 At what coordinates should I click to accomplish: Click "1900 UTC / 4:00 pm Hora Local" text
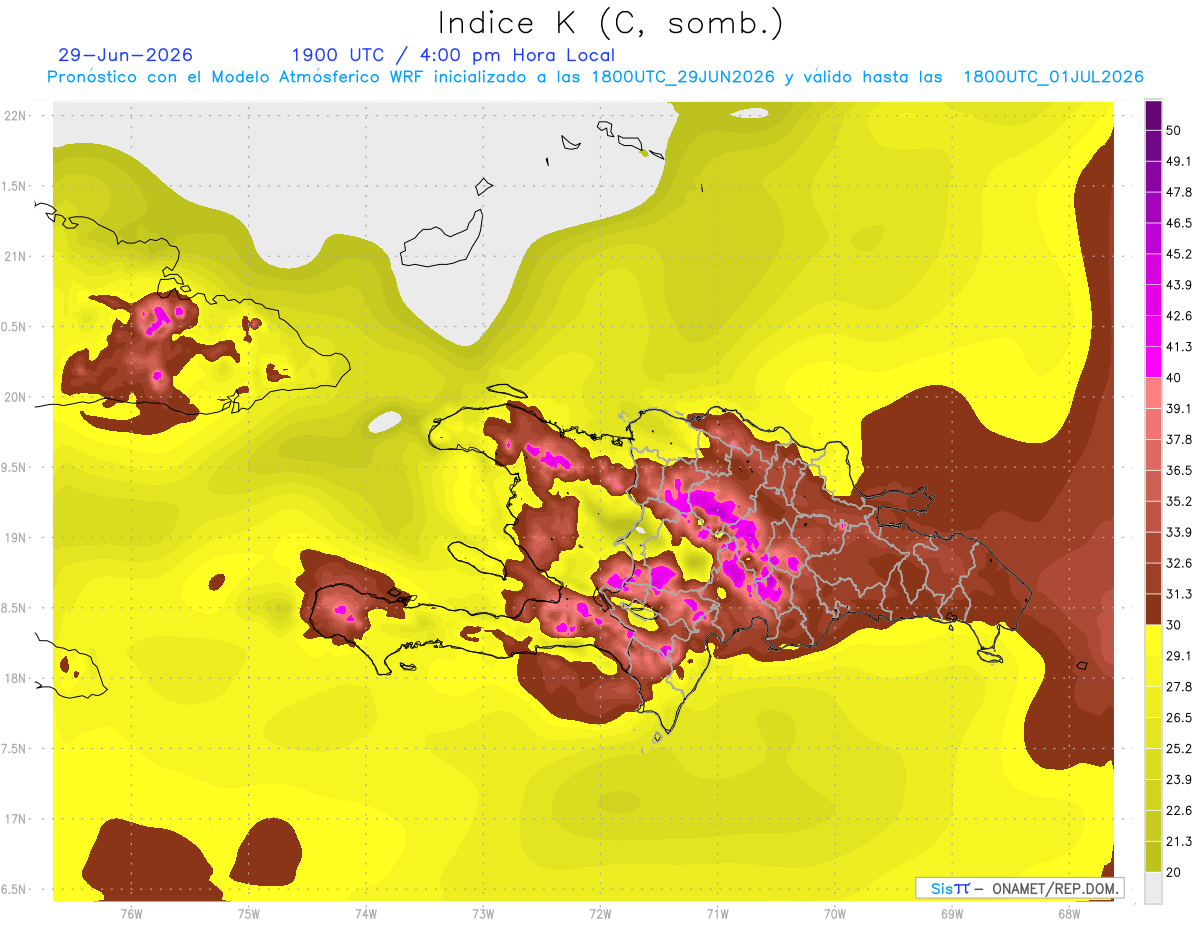(453, 55)
